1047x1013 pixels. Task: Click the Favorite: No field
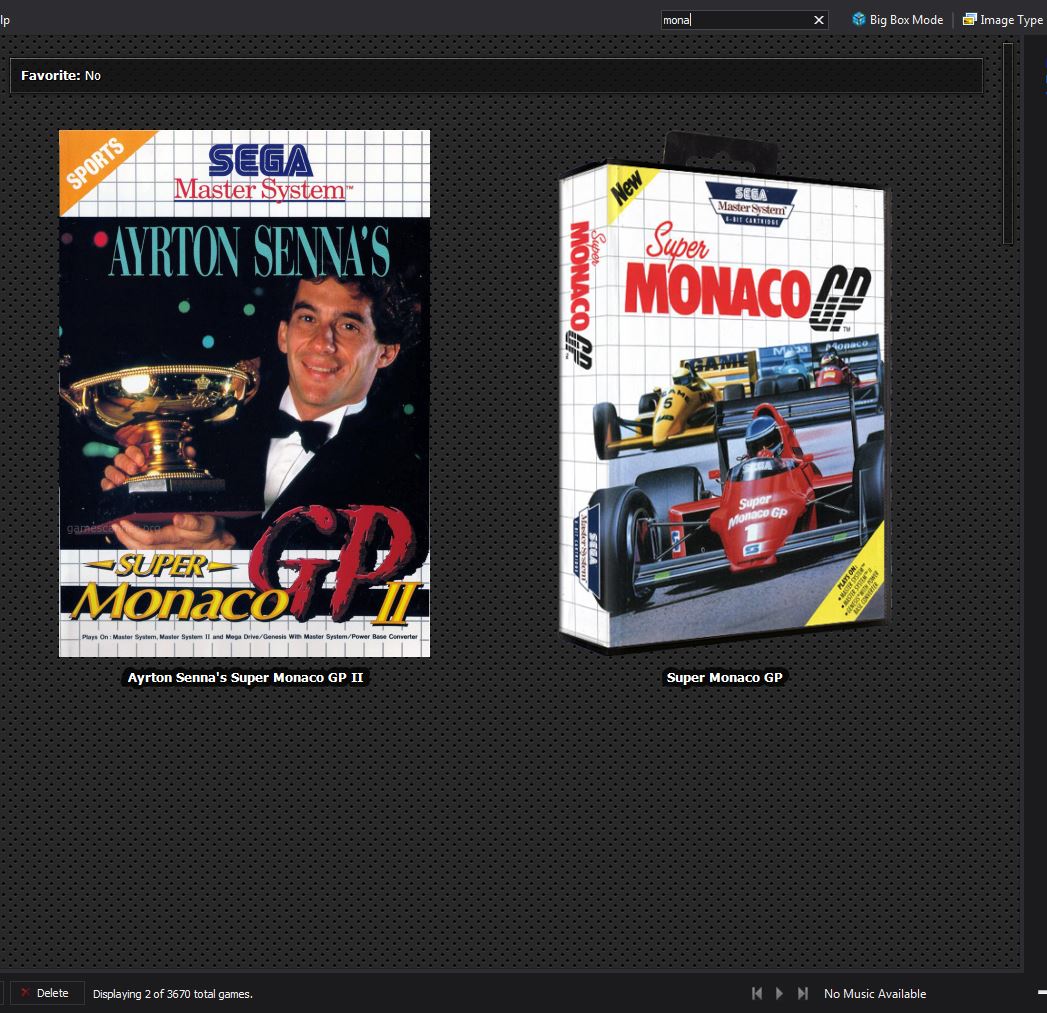496,75
